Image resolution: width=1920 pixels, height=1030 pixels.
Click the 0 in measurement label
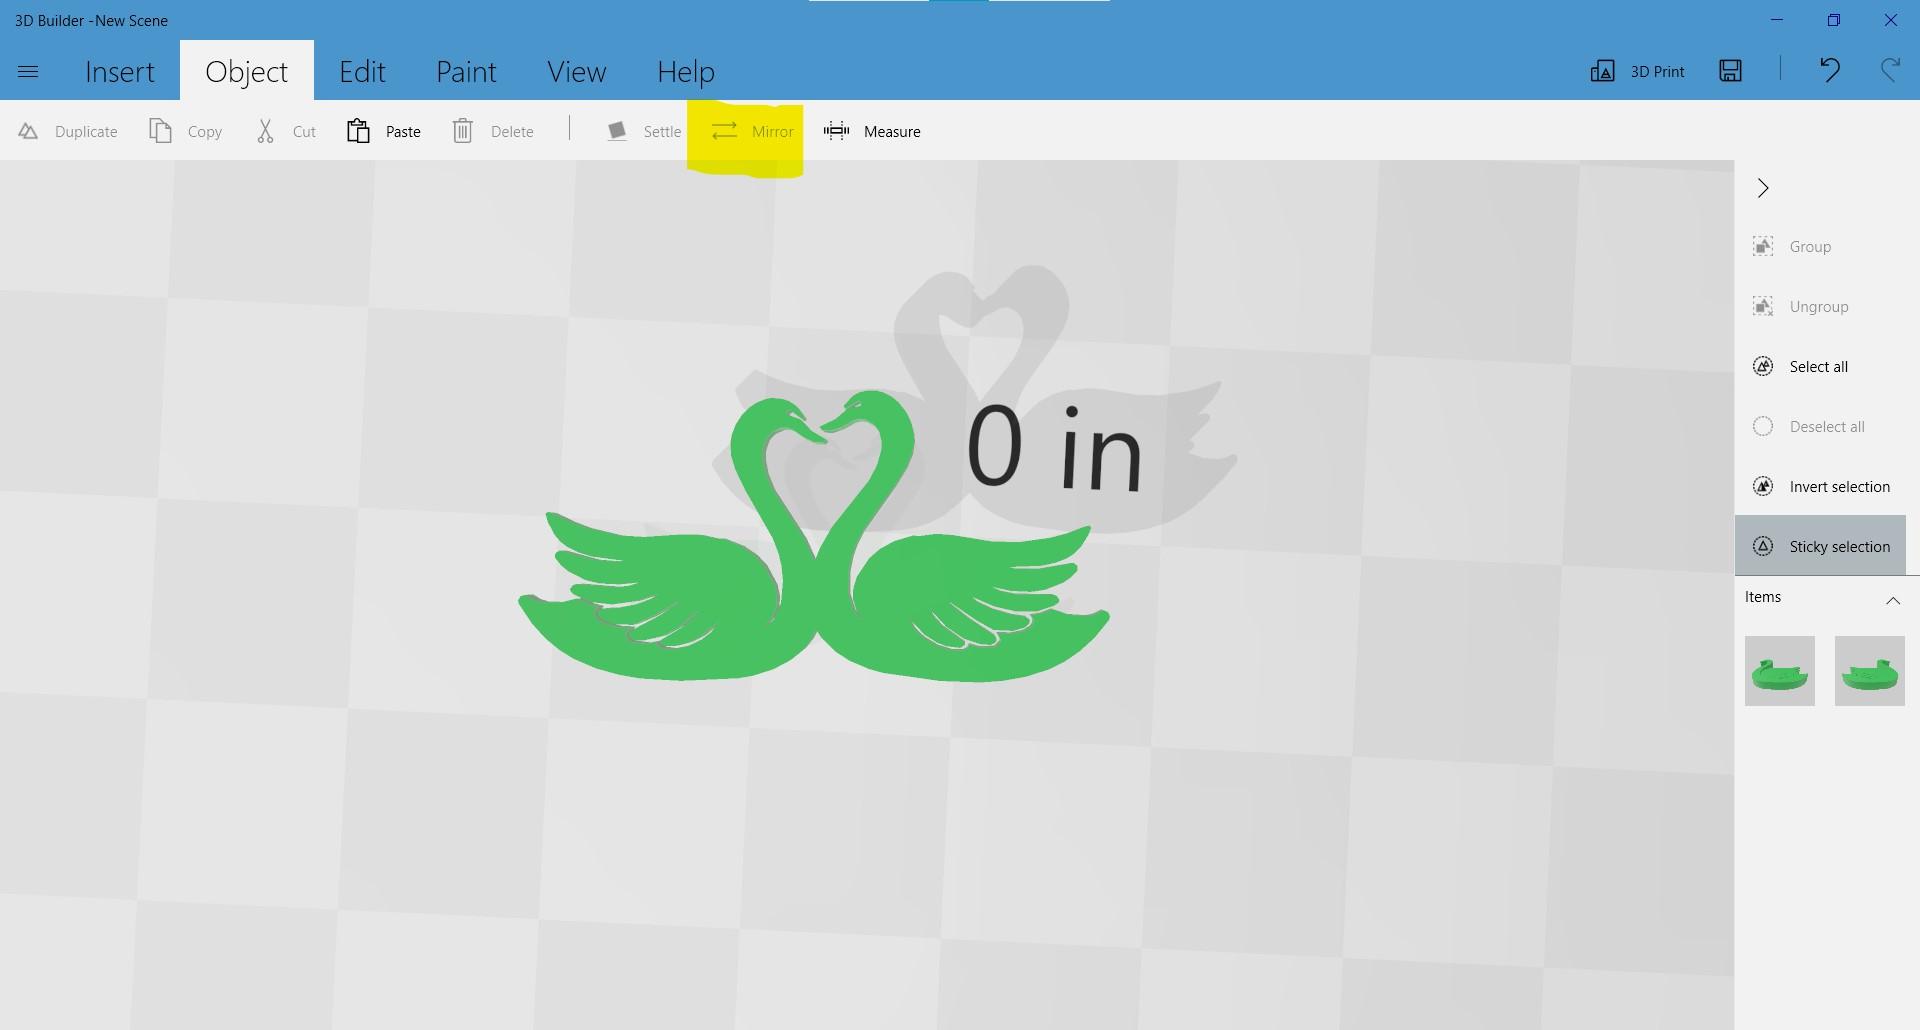tap(1054, 448)
